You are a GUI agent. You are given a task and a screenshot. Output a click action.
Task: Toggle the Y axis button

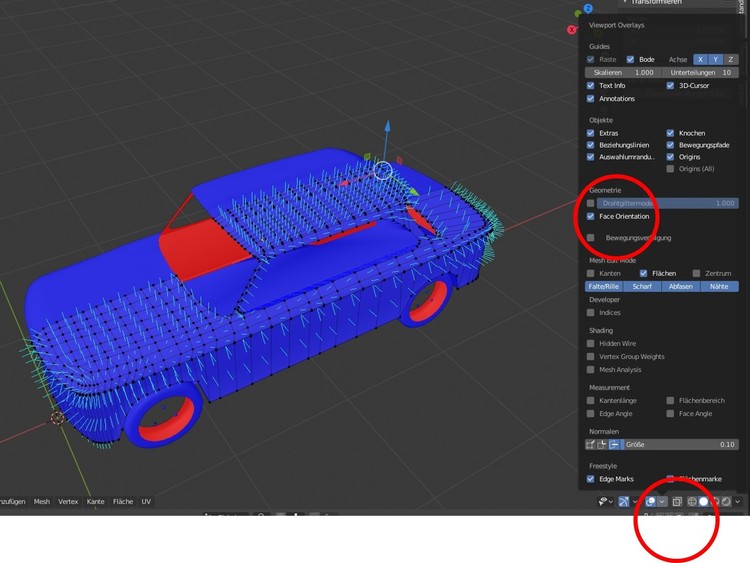(716, 59)
